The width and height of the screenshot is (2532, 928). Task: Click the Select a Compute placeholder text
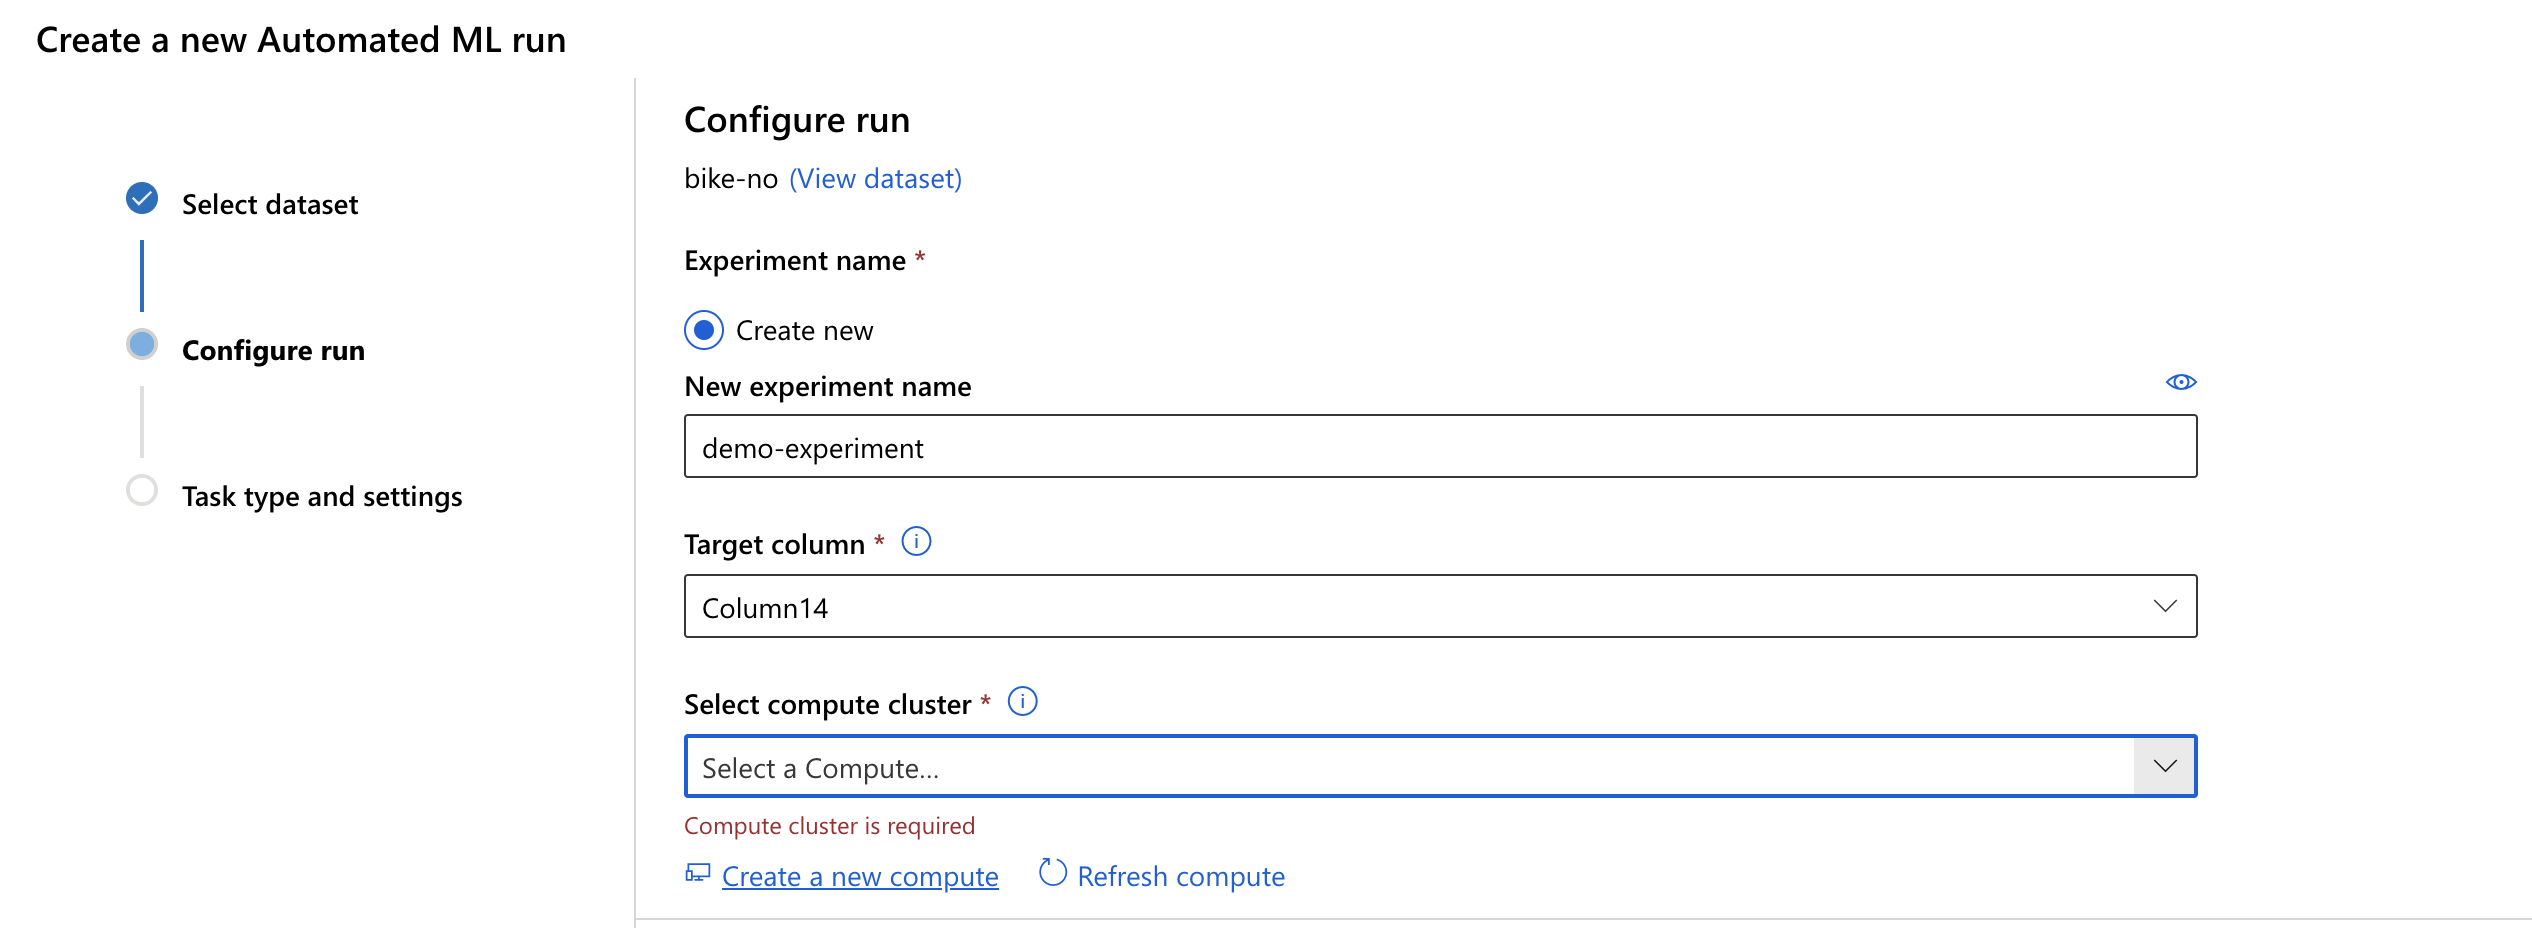click(x=820, y=768)
